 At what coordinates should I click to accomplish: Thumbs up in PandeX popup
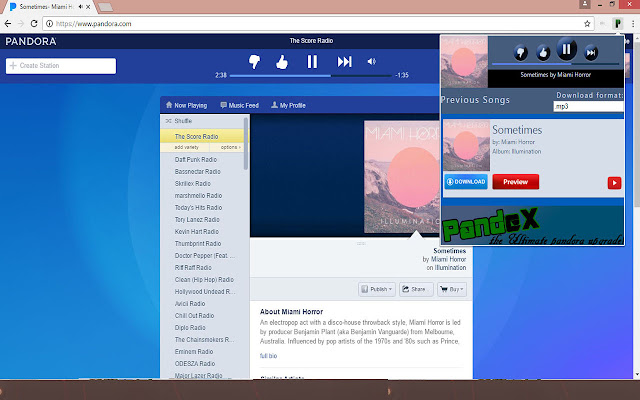[x=543, y=53]
